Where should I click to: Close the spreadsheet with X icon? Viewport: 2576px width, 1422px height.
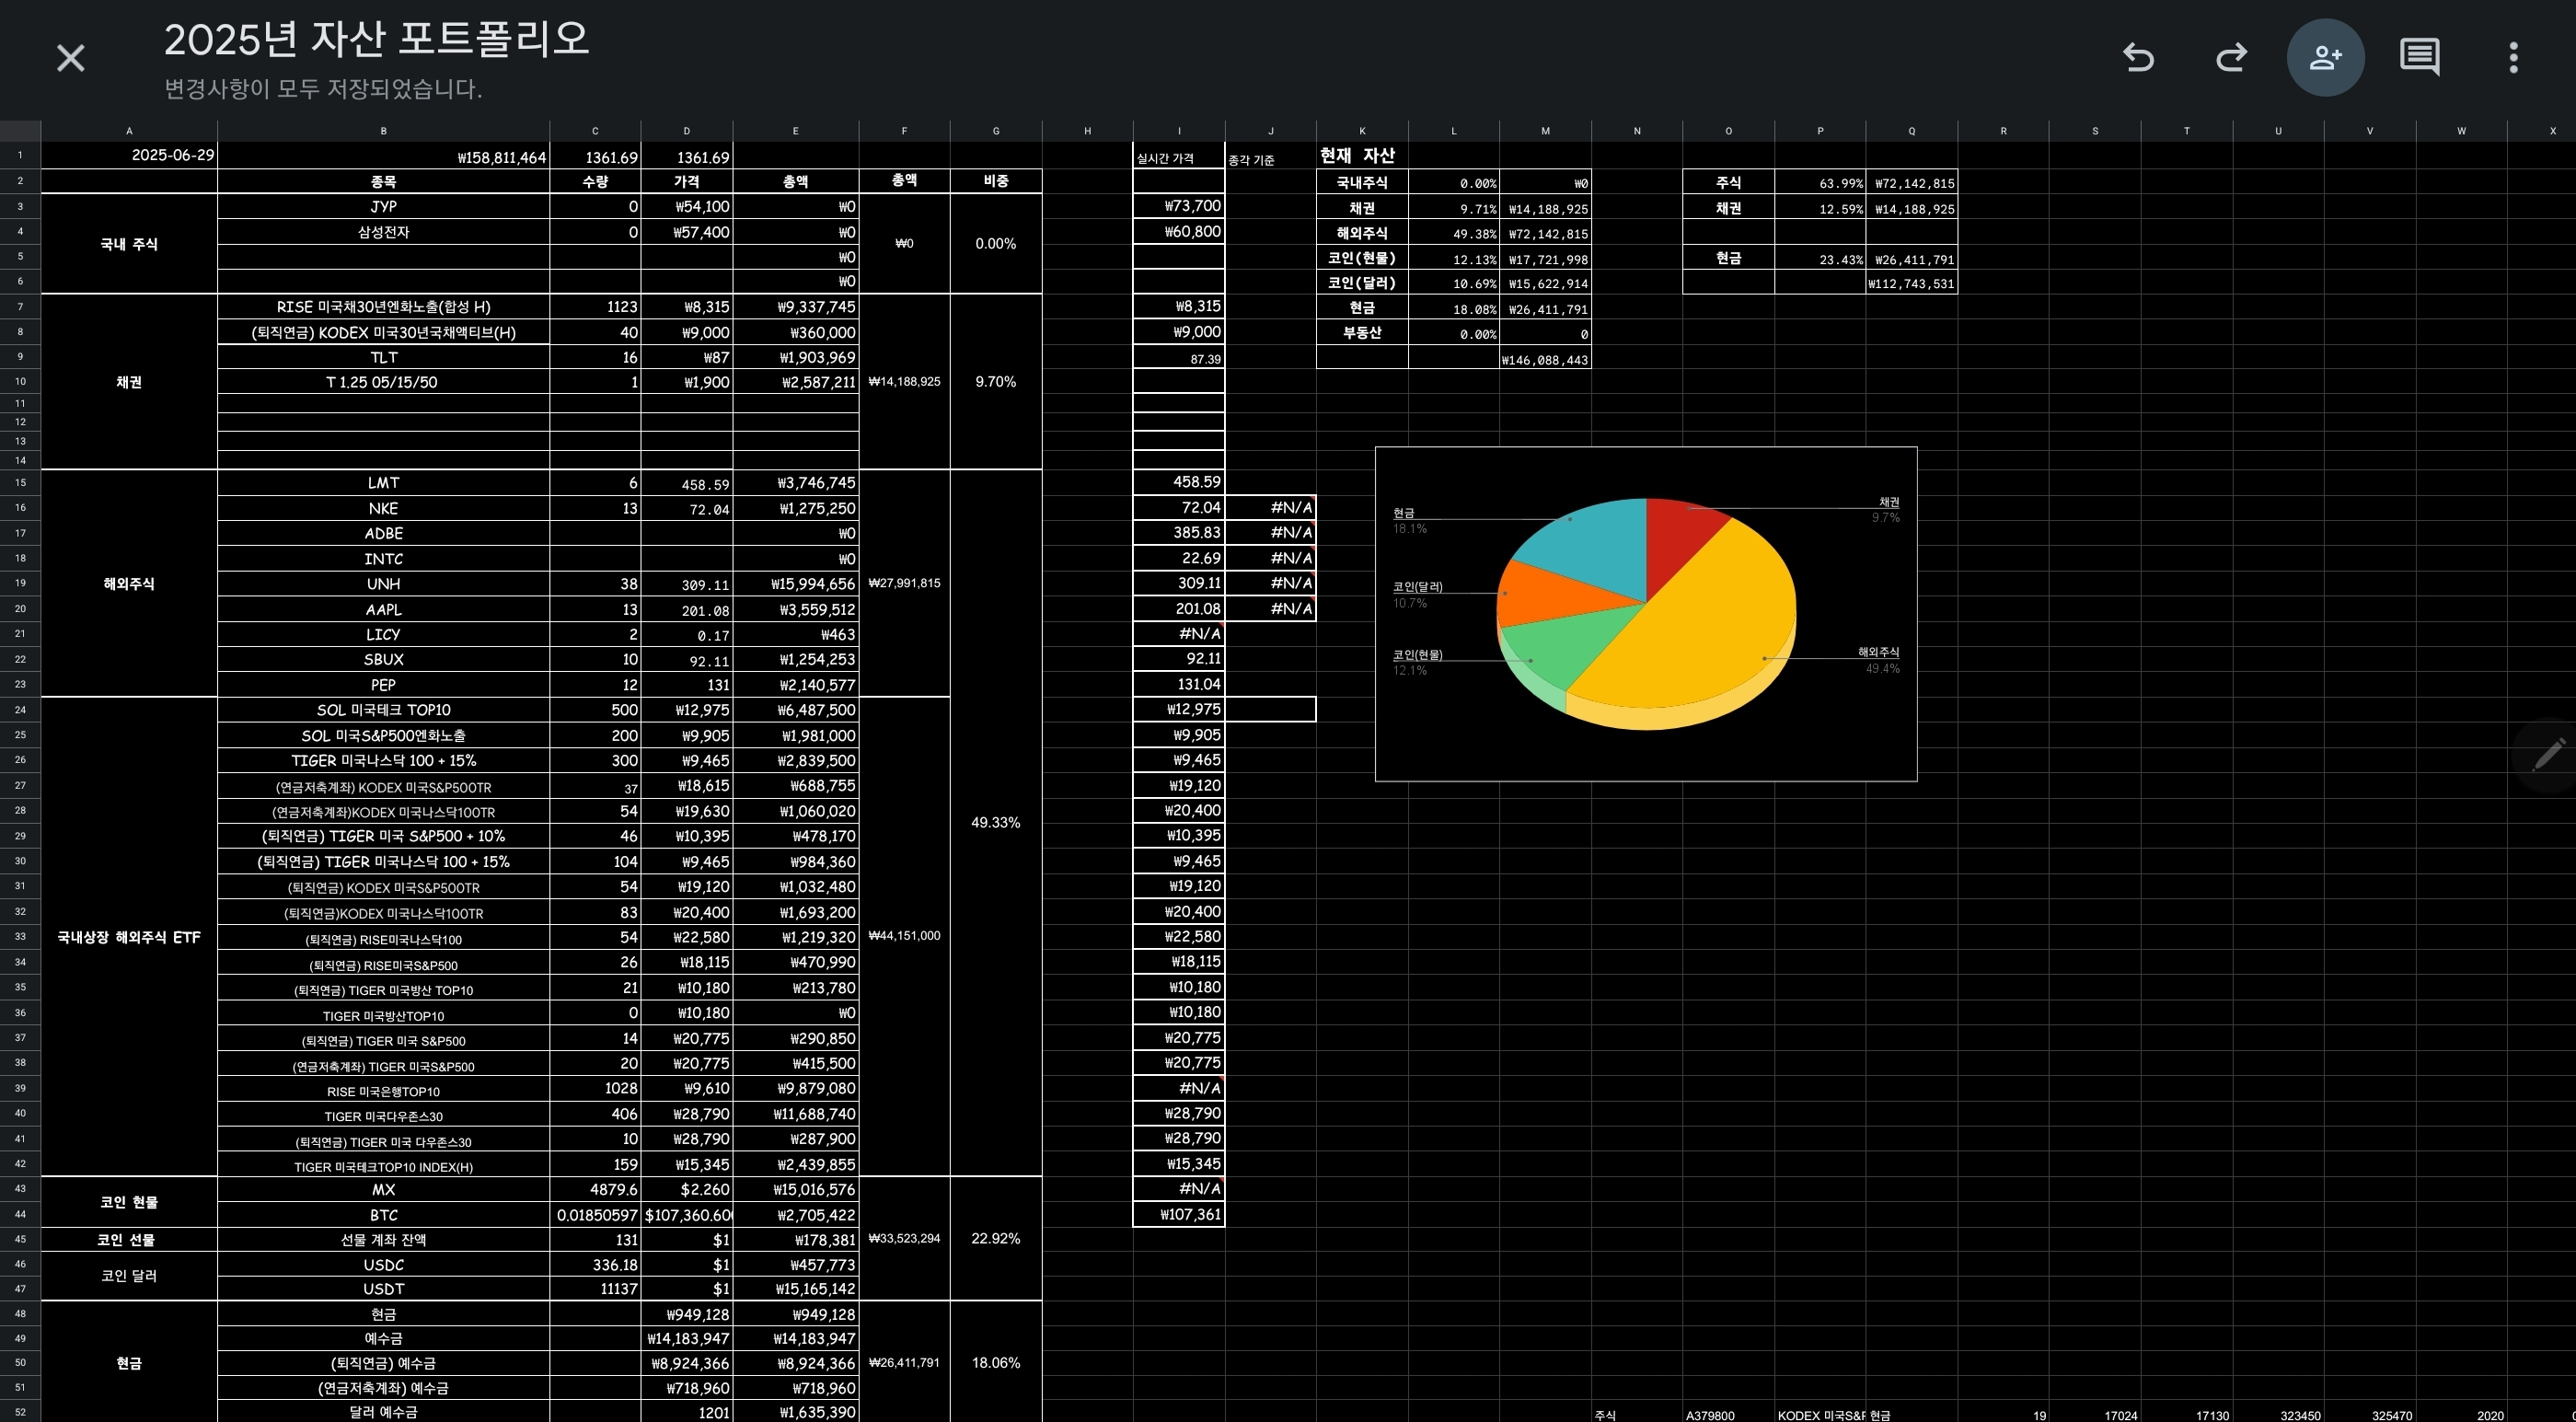[70, 58]
